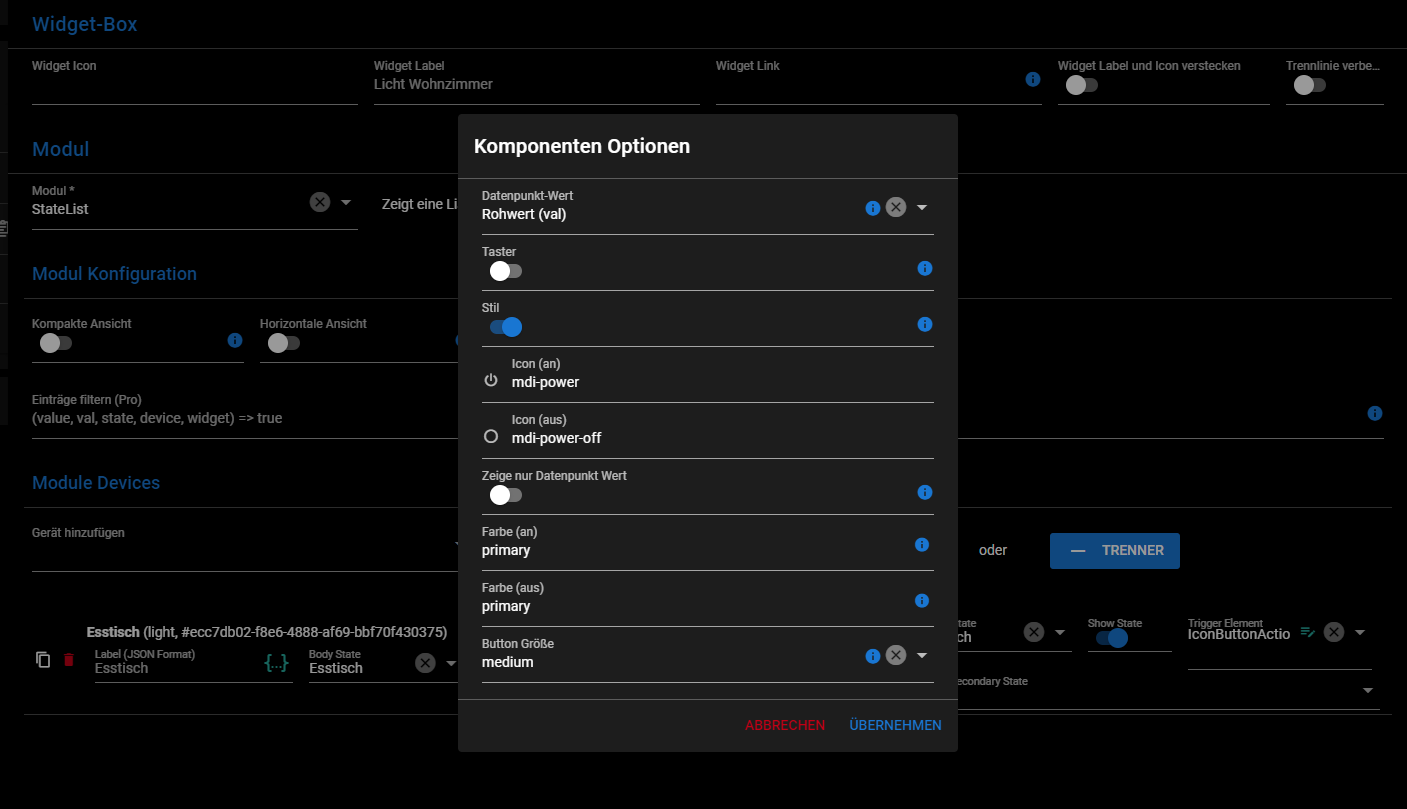Toggle Widget Label und Icon verstecken
Image resolution: width=1407 pixels, height=809 pixels.
1081,85
